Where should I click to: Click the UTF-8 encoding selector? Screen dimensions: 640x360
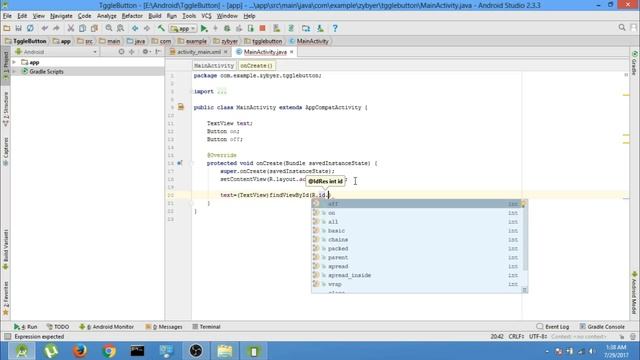[538, 337]
